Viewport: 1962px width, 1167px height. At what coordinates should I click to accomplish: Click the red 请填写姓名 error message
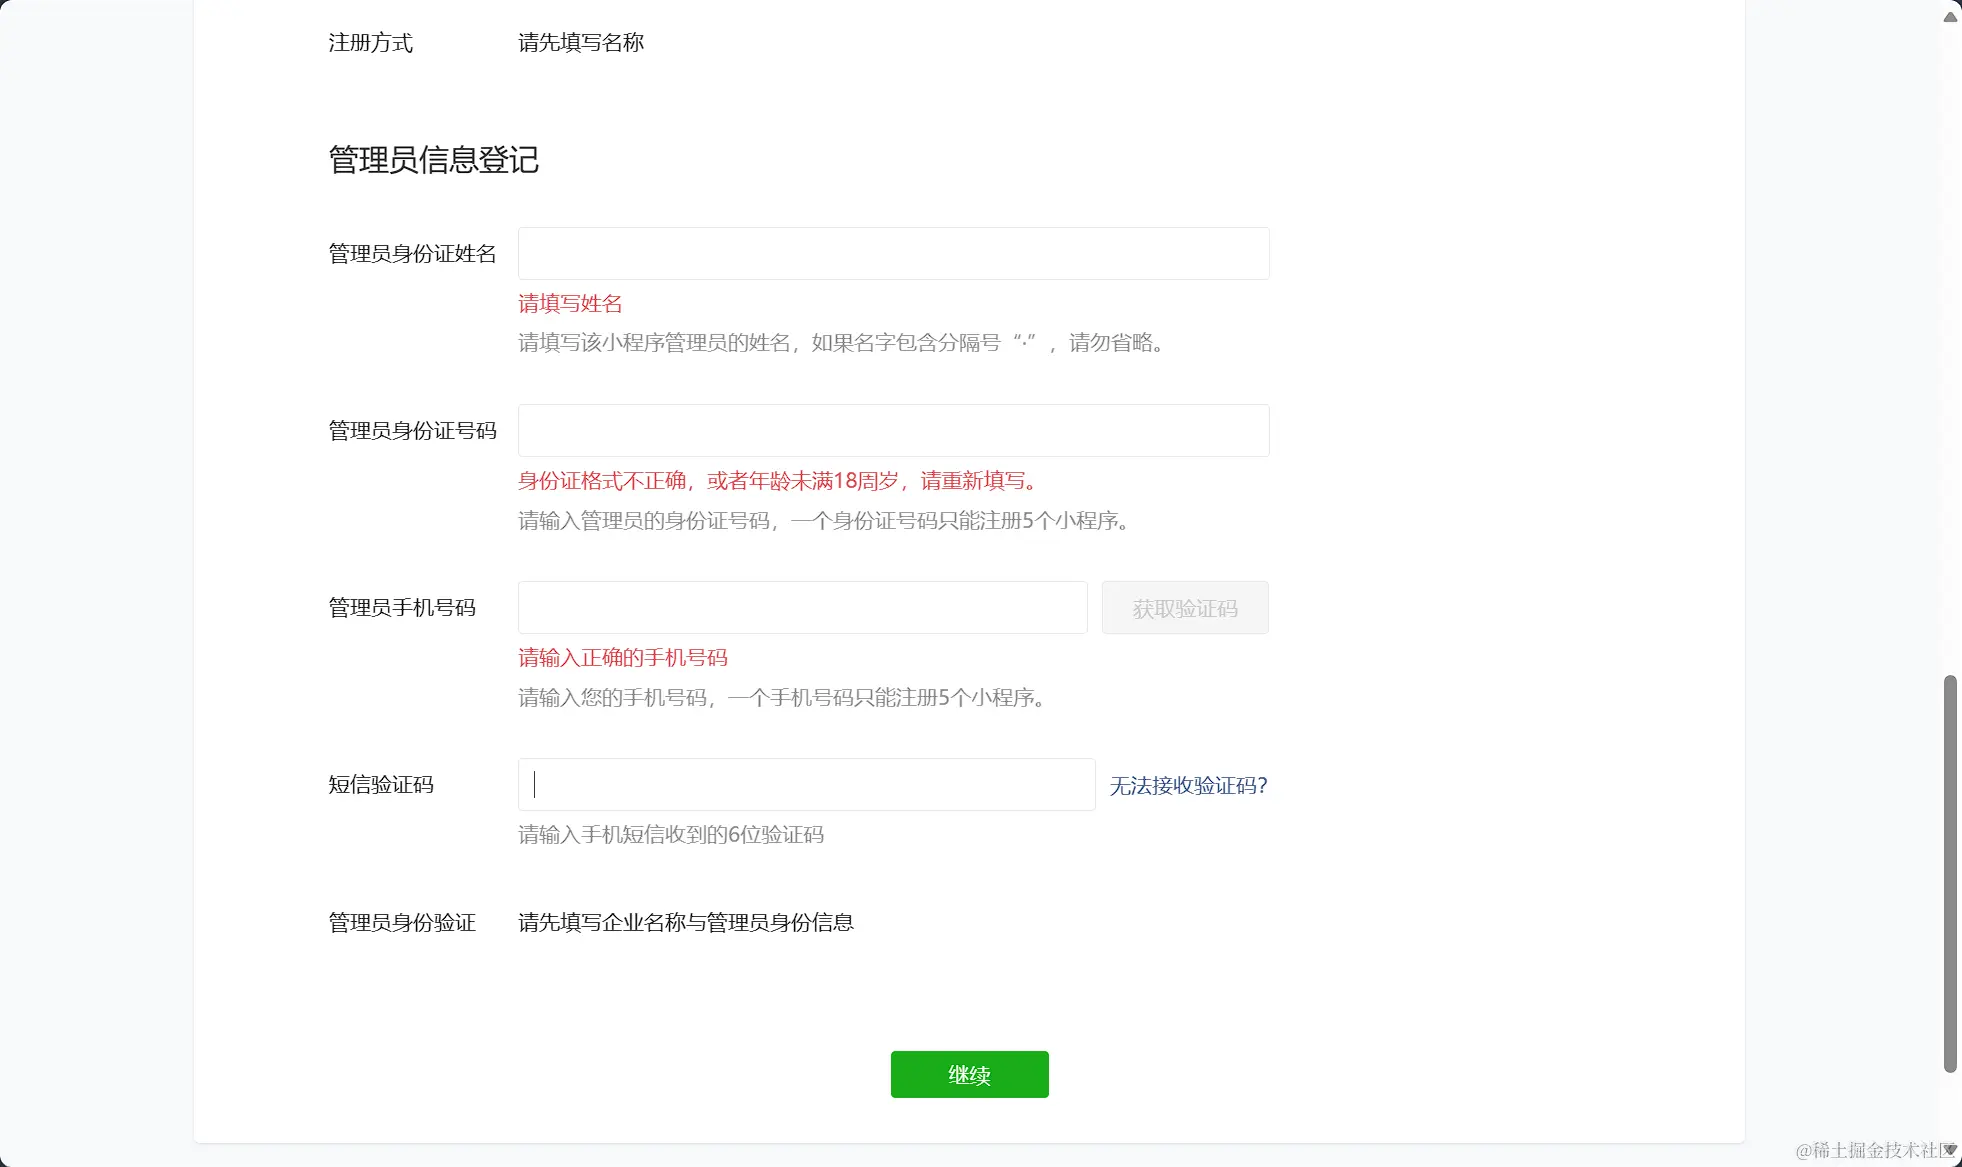[570, 304]
